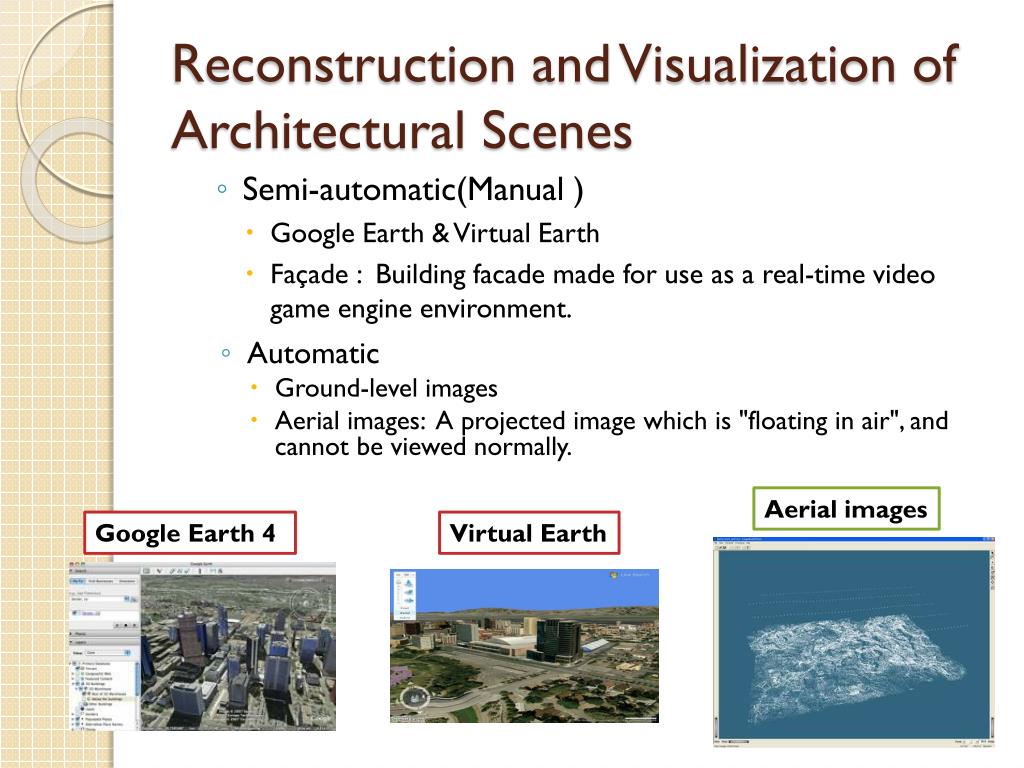
Task: Click the 'Façade : Building facade made' bullet line
Action: 602,275
